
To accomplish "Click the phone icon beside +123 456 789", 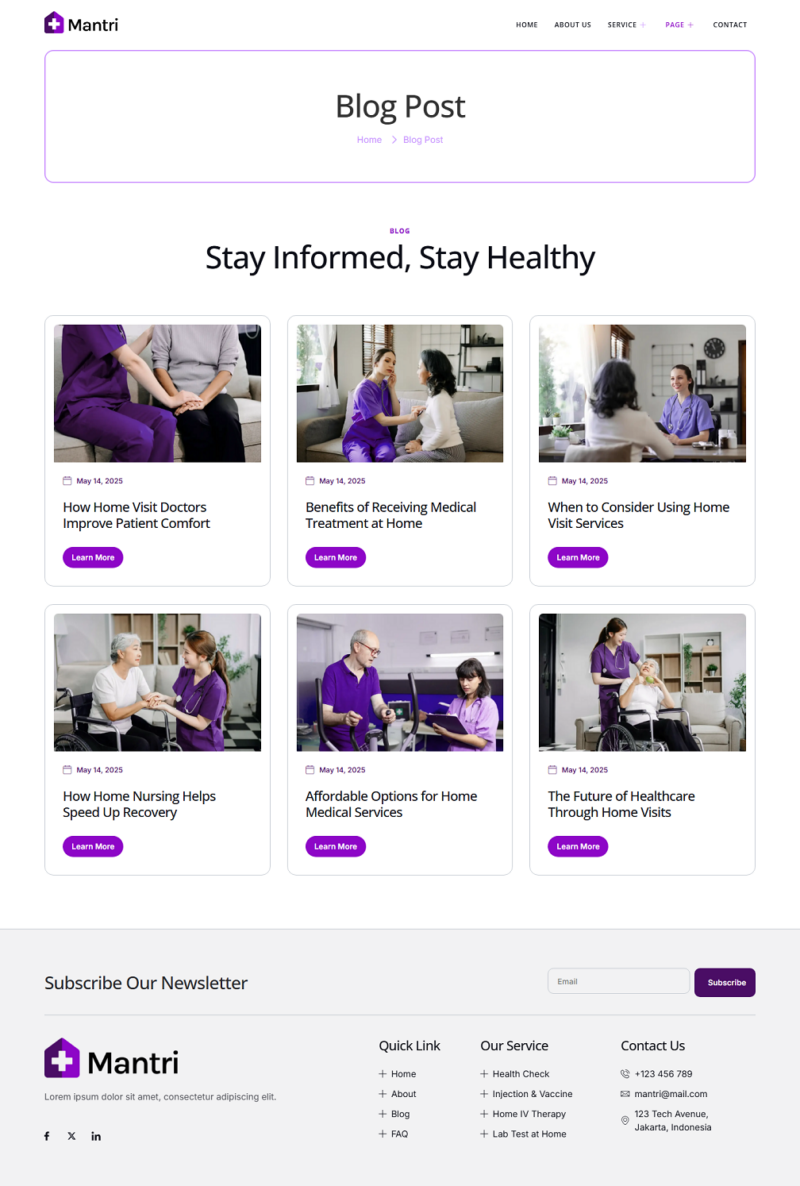I will pyautogui.click(x=625, y=1074).
